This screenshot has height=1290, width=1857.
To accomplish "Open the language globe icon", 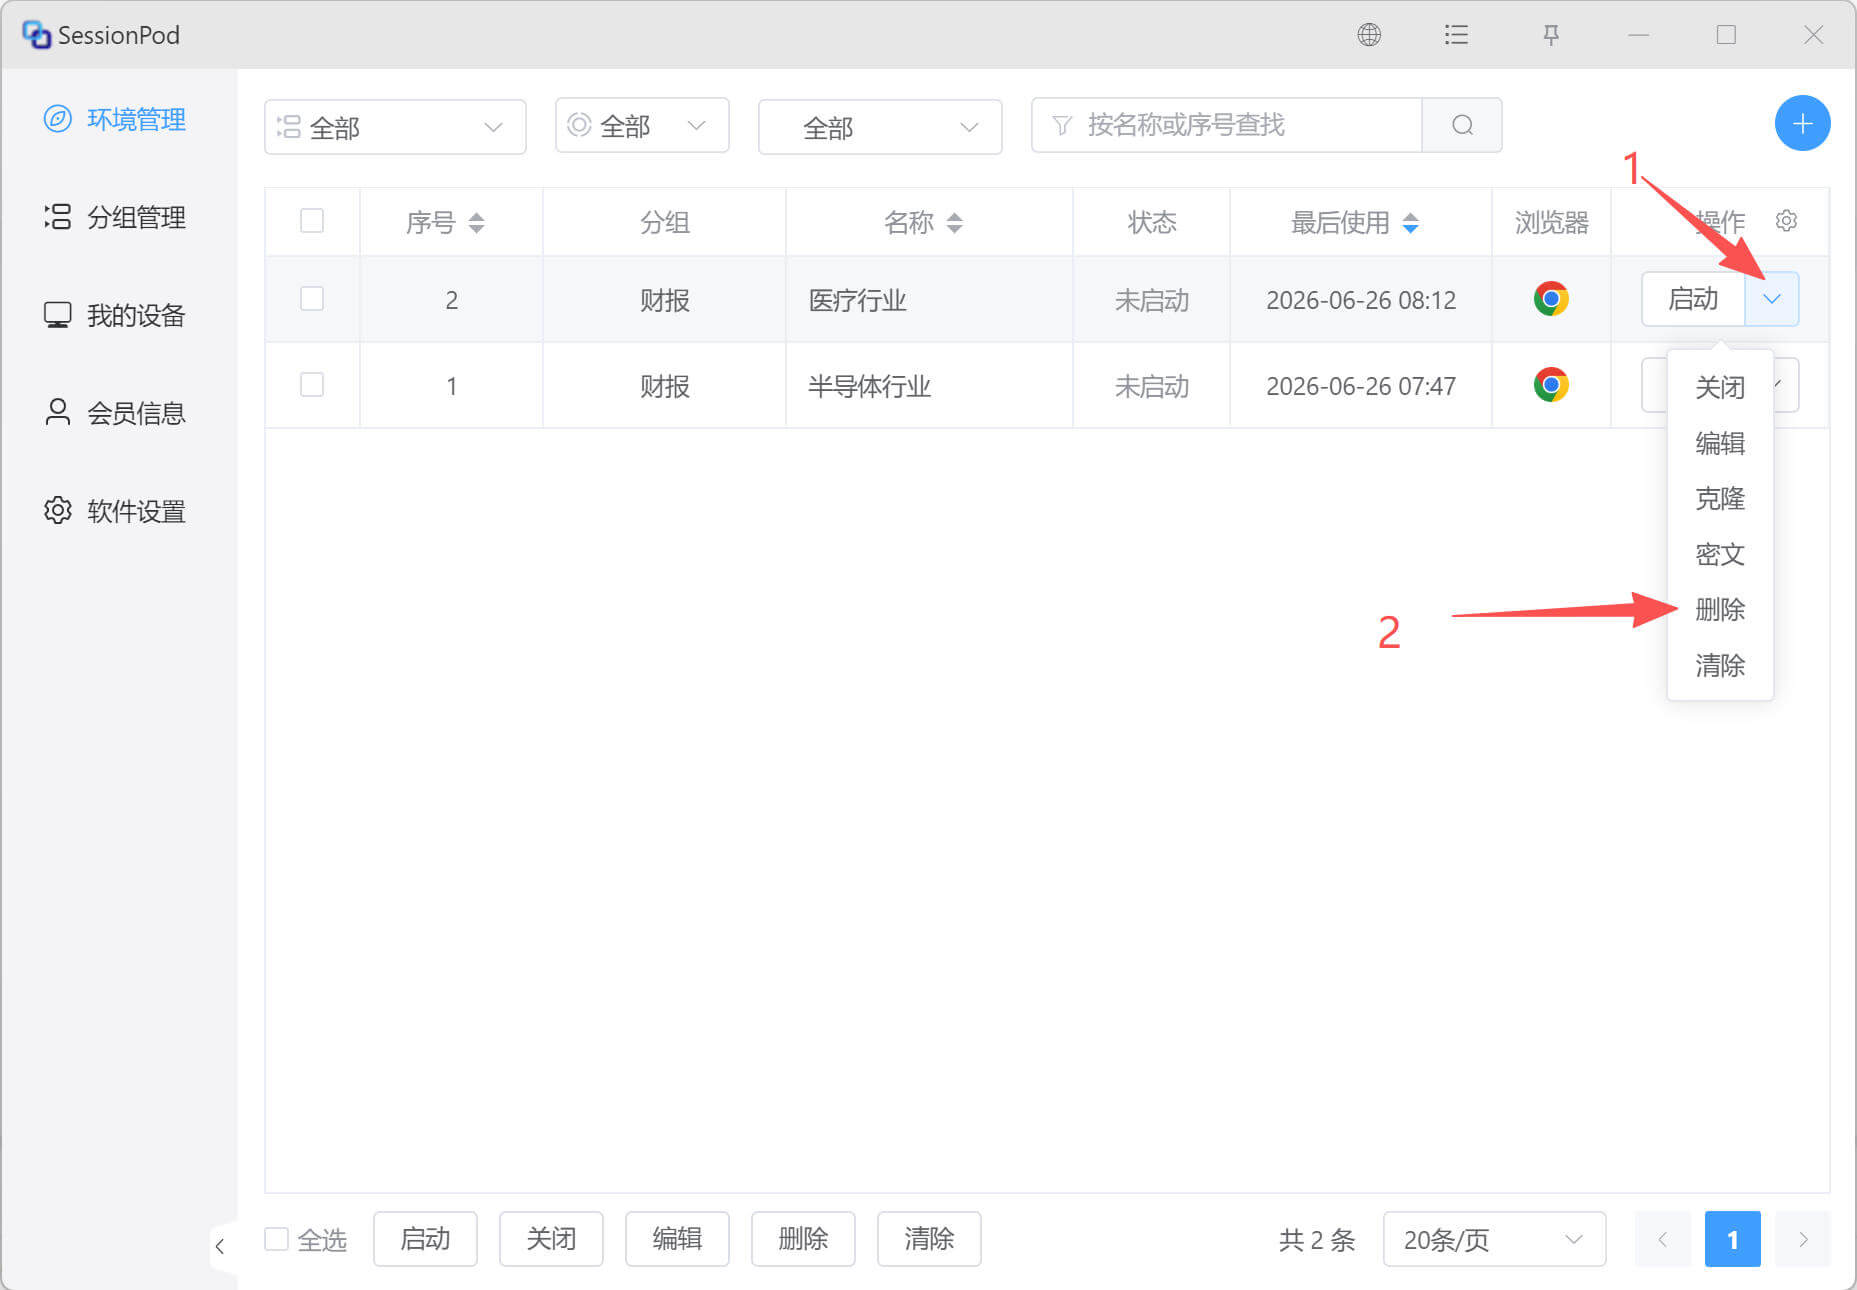I will click(1369, 35).
